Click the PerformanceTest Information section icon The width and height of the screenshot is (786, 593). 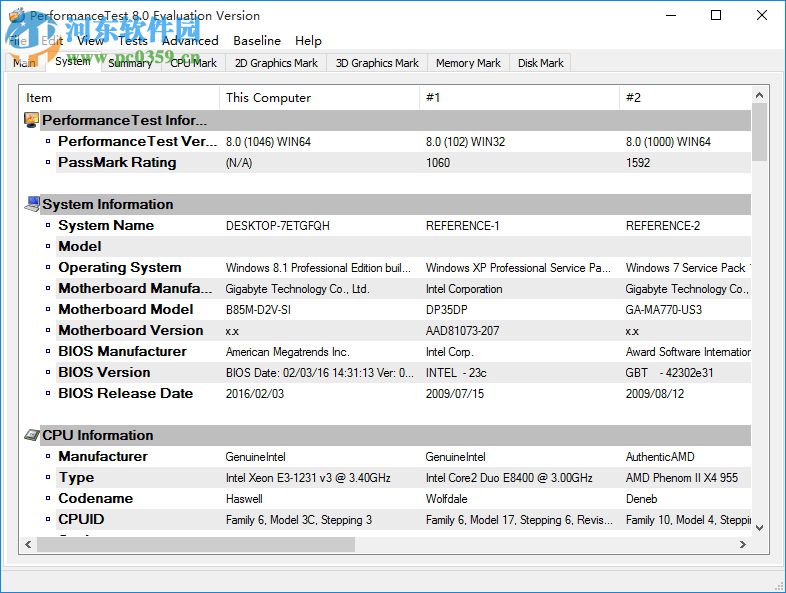[32, 120]
